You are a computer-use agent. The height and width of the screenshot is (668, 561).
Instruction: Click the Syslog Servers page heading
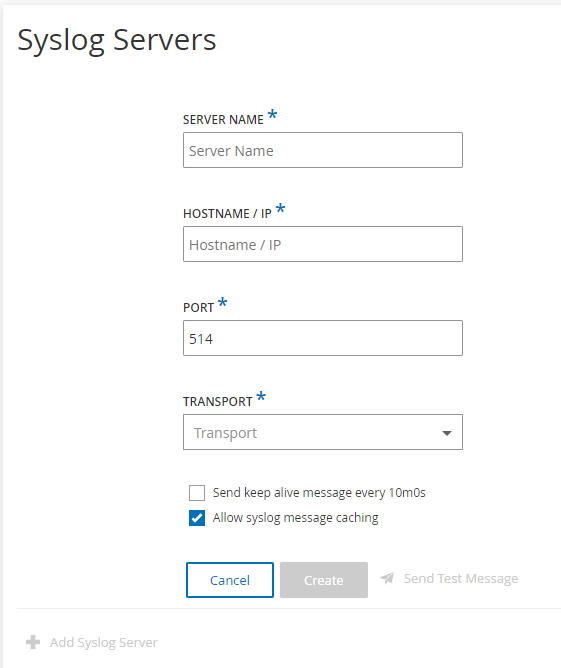pyautogui.click(x=117, y=40)
